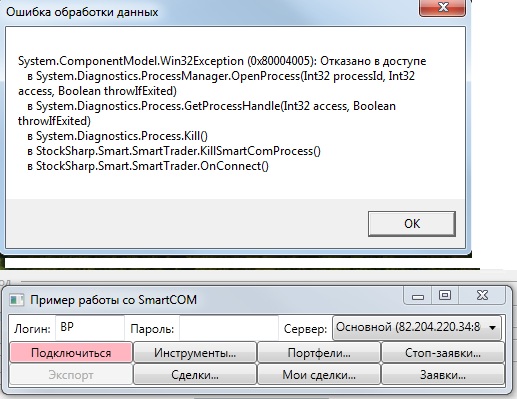
Task: Click the disabled Экспорт button
Action: click(x=71, y=375)
